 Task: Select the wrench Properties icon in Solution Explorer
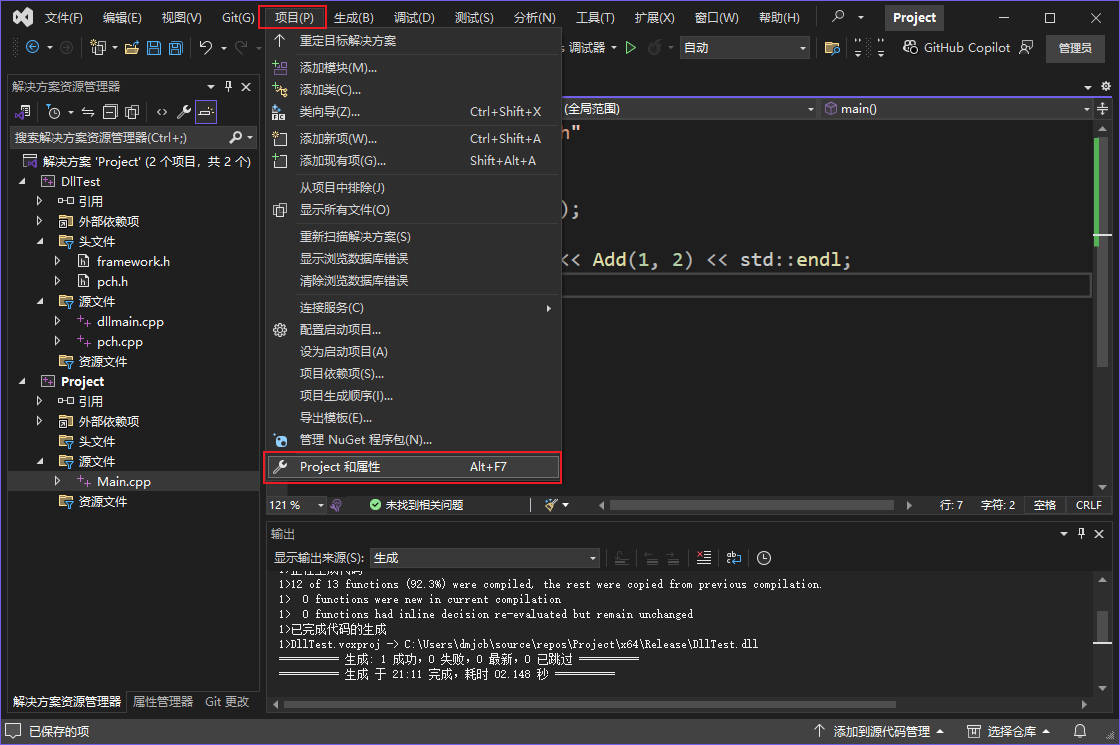(182, 112)
